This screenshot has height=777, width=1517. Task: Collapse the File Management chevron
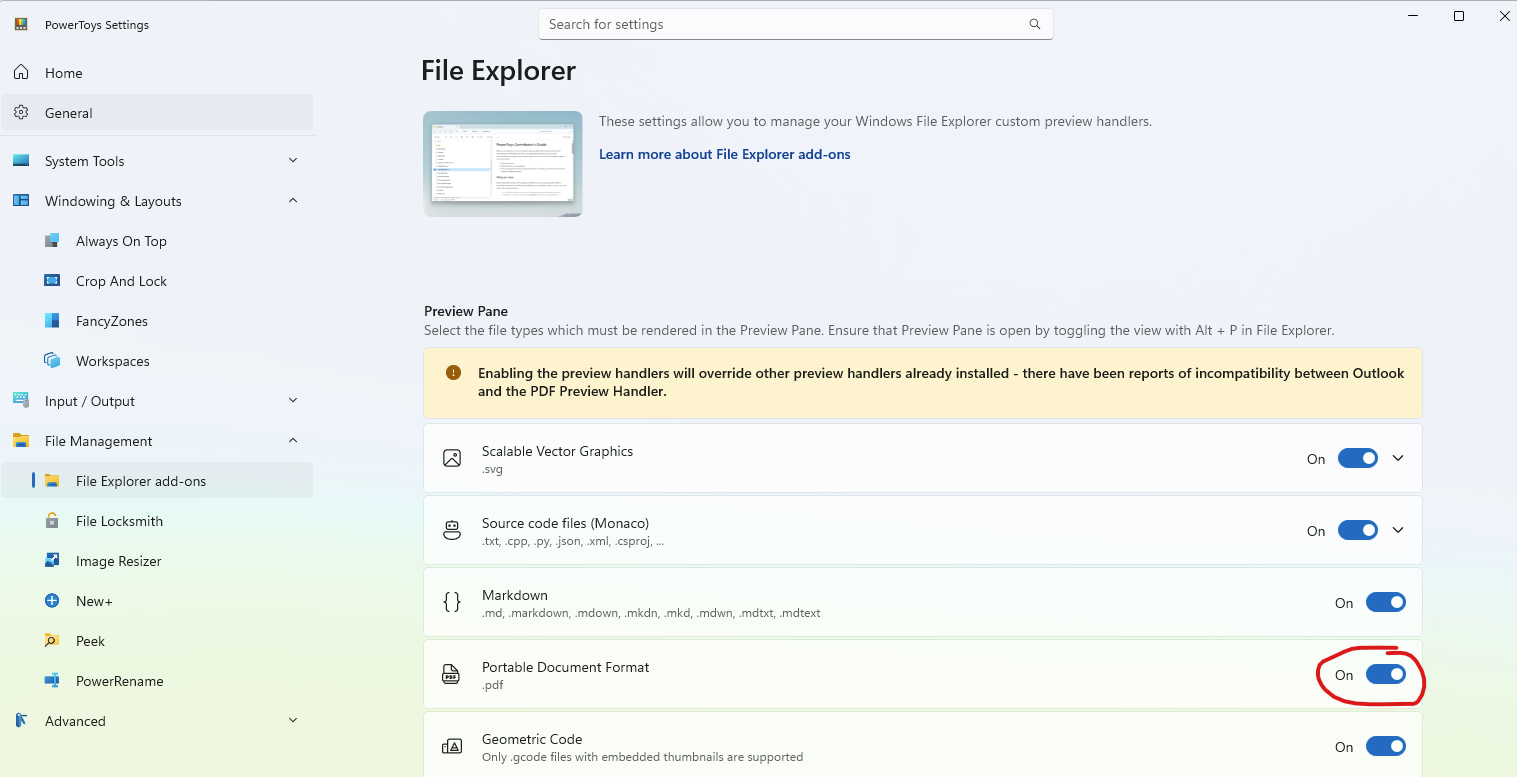point(293,441)
